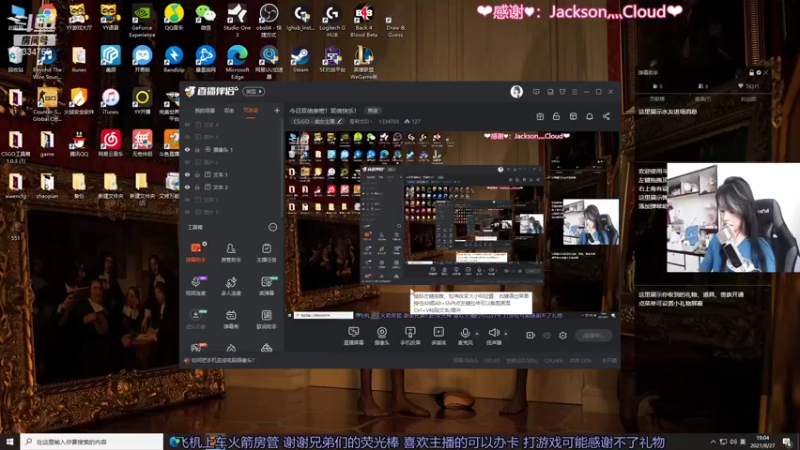Click the 修改 title edit button
800x450 pixels.
coord(373,110)
